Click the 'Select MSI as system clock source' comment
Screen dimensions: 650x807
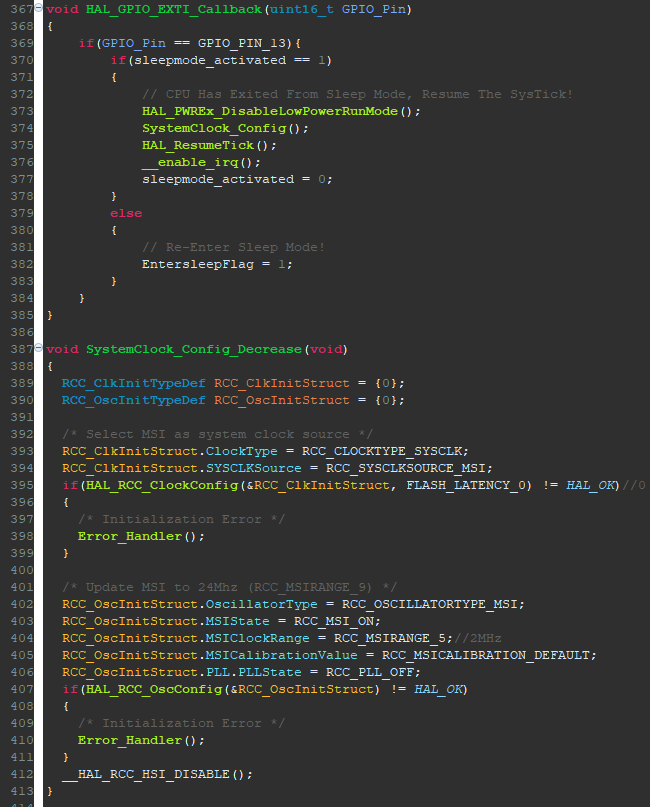[217, 434]
